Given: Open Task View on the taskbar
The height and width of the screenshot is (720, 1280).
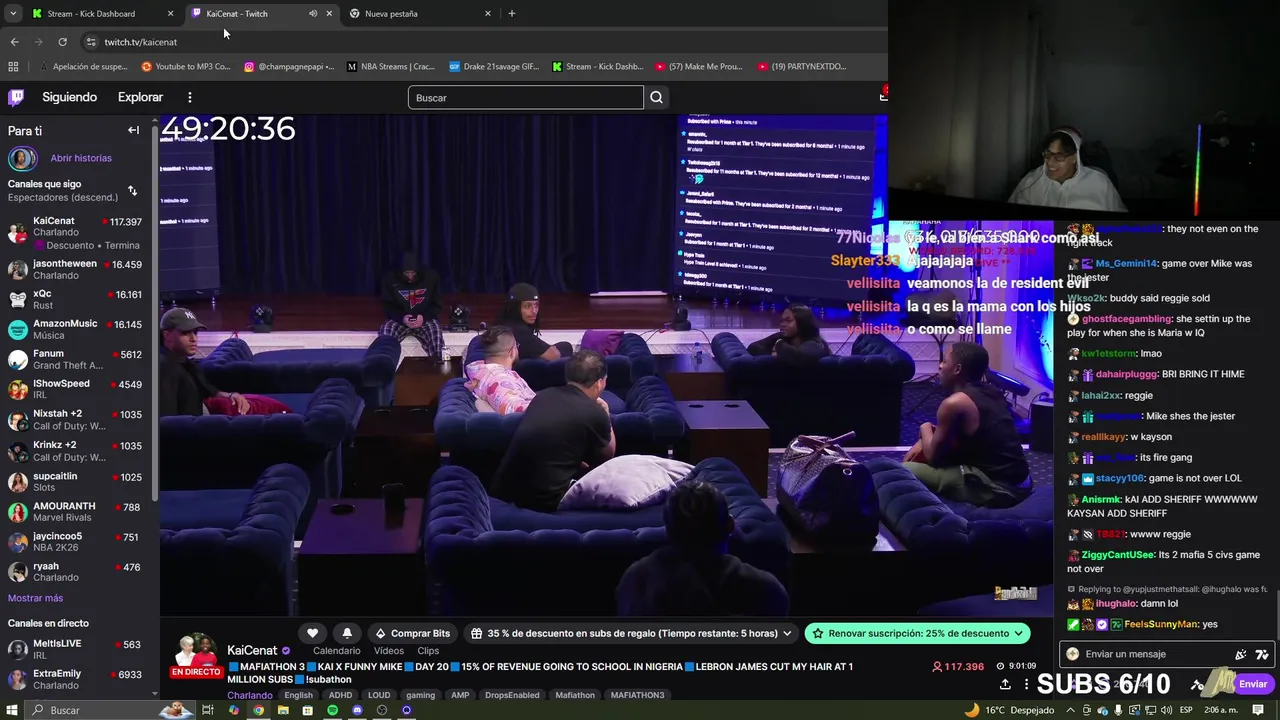Looking at the screenshot, I should coord(208,710).
